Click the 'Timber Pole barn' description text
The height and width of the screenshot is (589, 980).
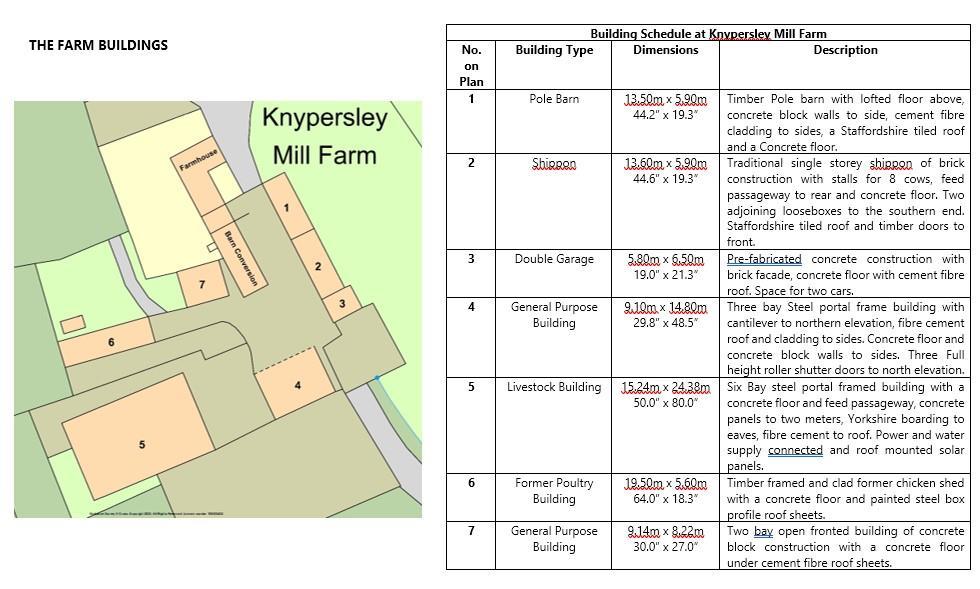pyautogui.click(x=845, y=123)
